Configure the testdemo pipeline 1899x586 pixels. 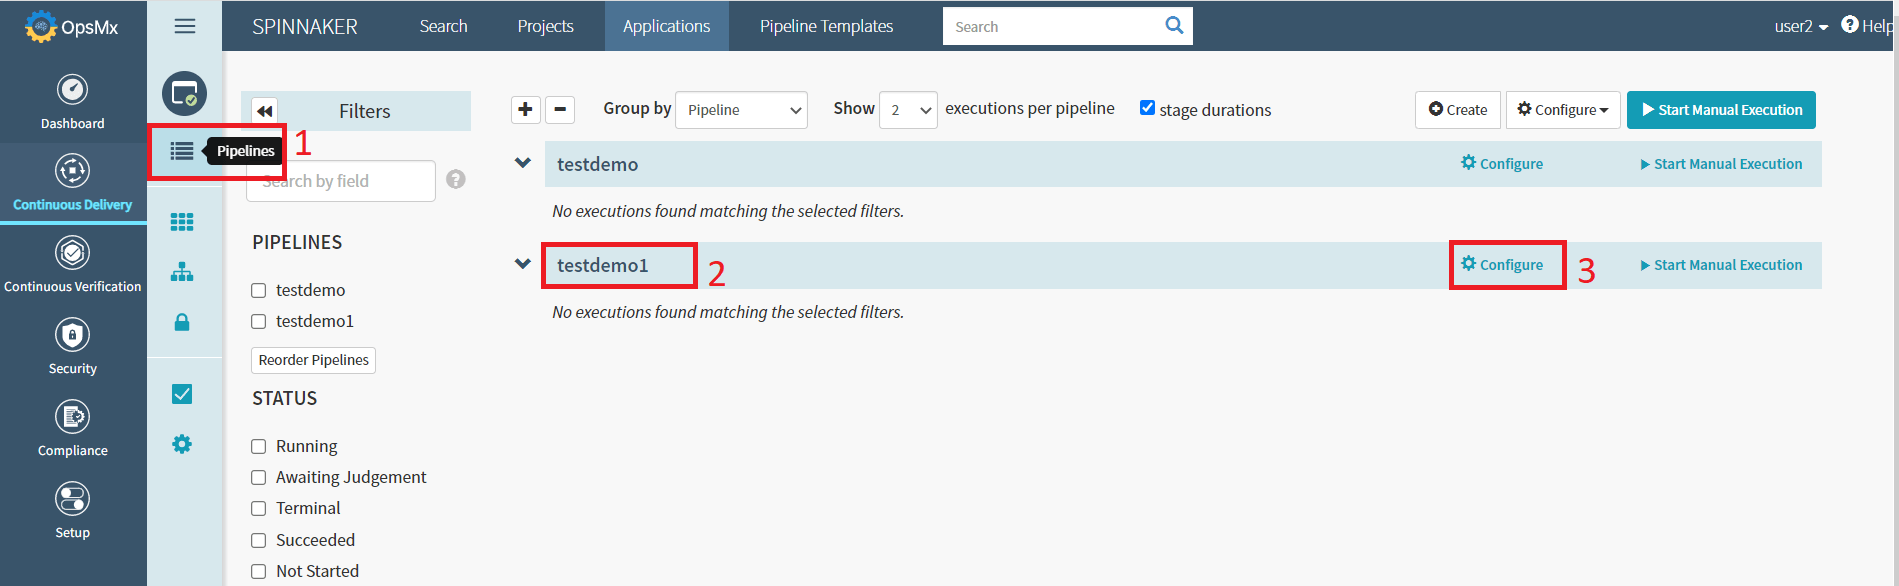pos(1502,163)
